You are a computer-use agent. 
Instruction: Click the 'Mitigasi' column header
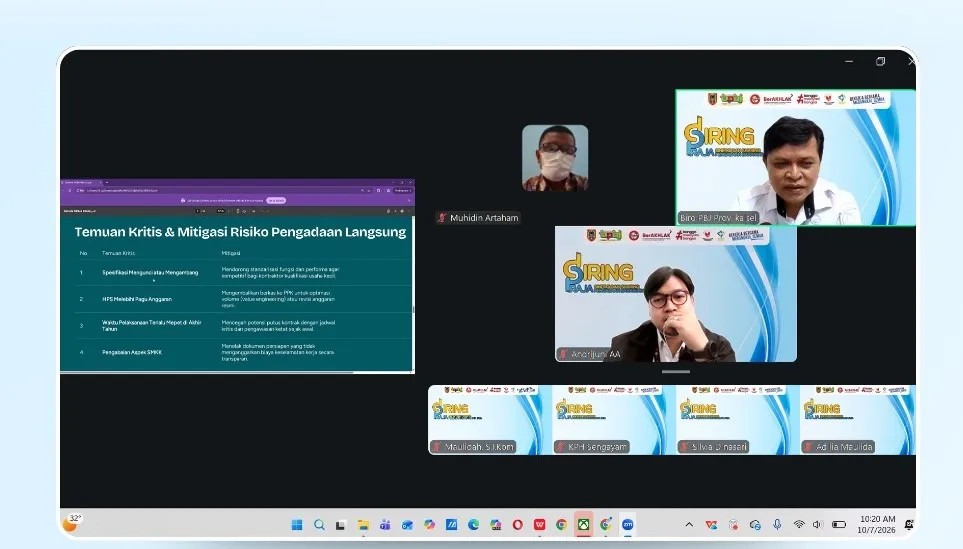pos(231,253)
